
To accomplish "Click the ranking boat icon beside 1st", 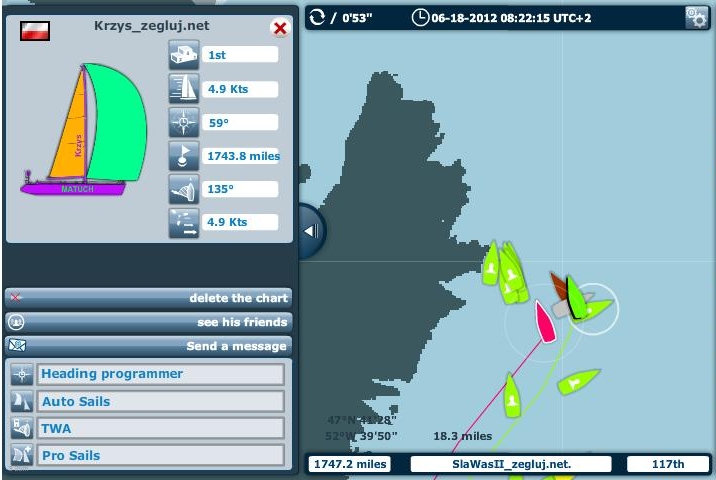I will click(x=184, y=56).
